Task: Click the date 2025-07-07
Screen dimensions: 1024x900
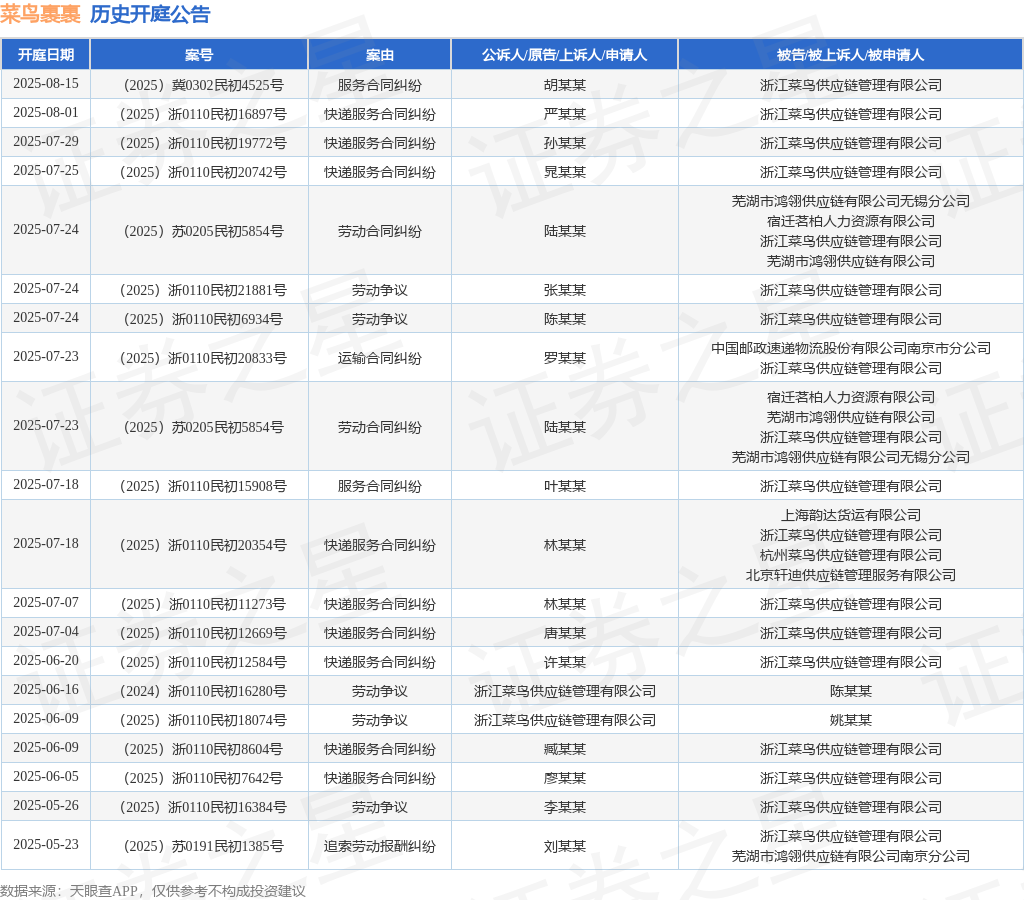Action: pos(46,602)
